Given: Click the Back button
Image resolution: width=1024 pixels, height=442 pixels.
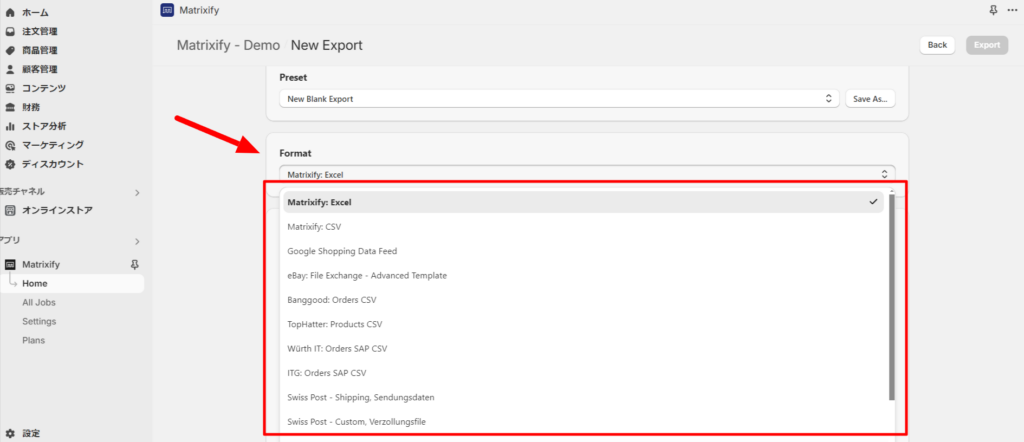Looking at the screenshot, I should [937, 45].
